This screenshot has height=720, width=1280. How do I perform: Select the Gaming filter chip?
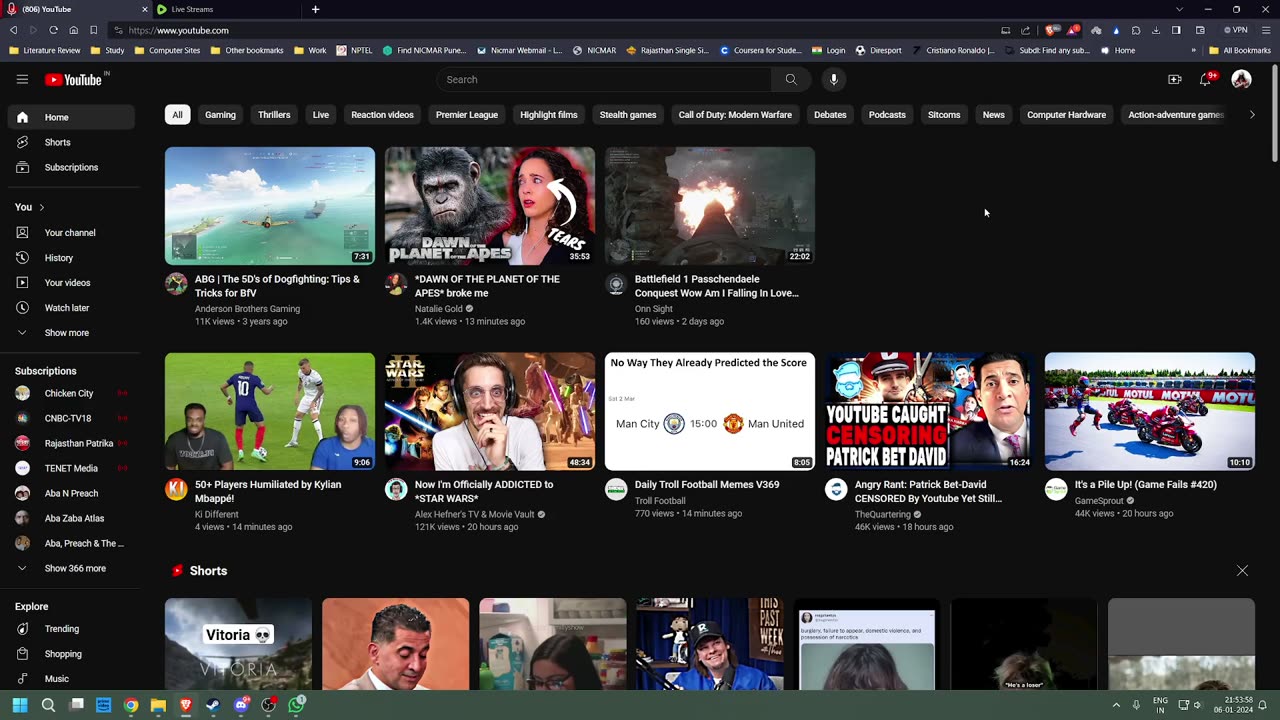click(220, 115)
